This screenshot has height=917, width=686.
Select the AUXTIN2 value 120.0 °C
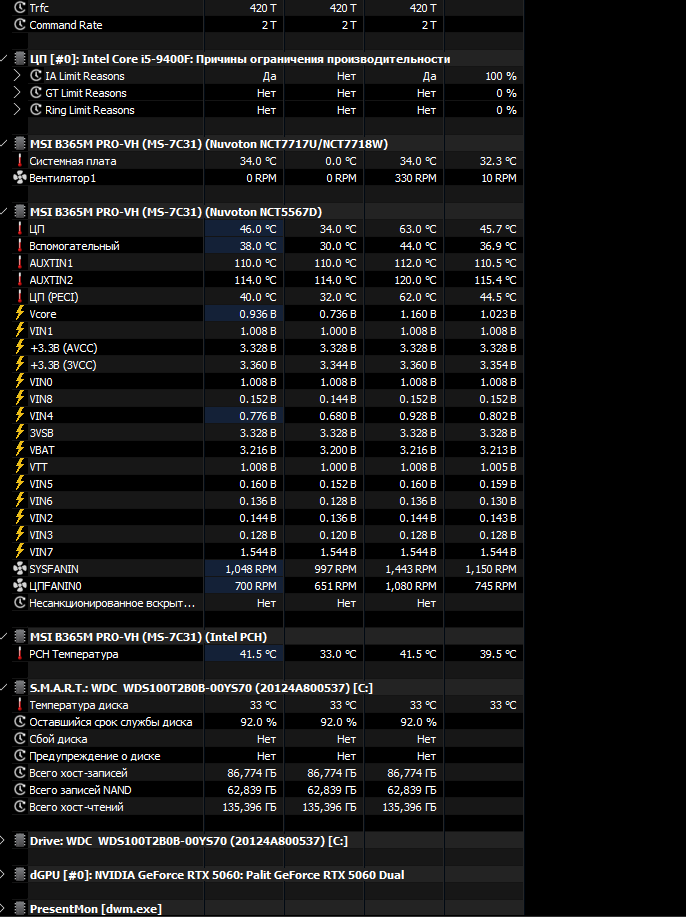tap(415, 280)
